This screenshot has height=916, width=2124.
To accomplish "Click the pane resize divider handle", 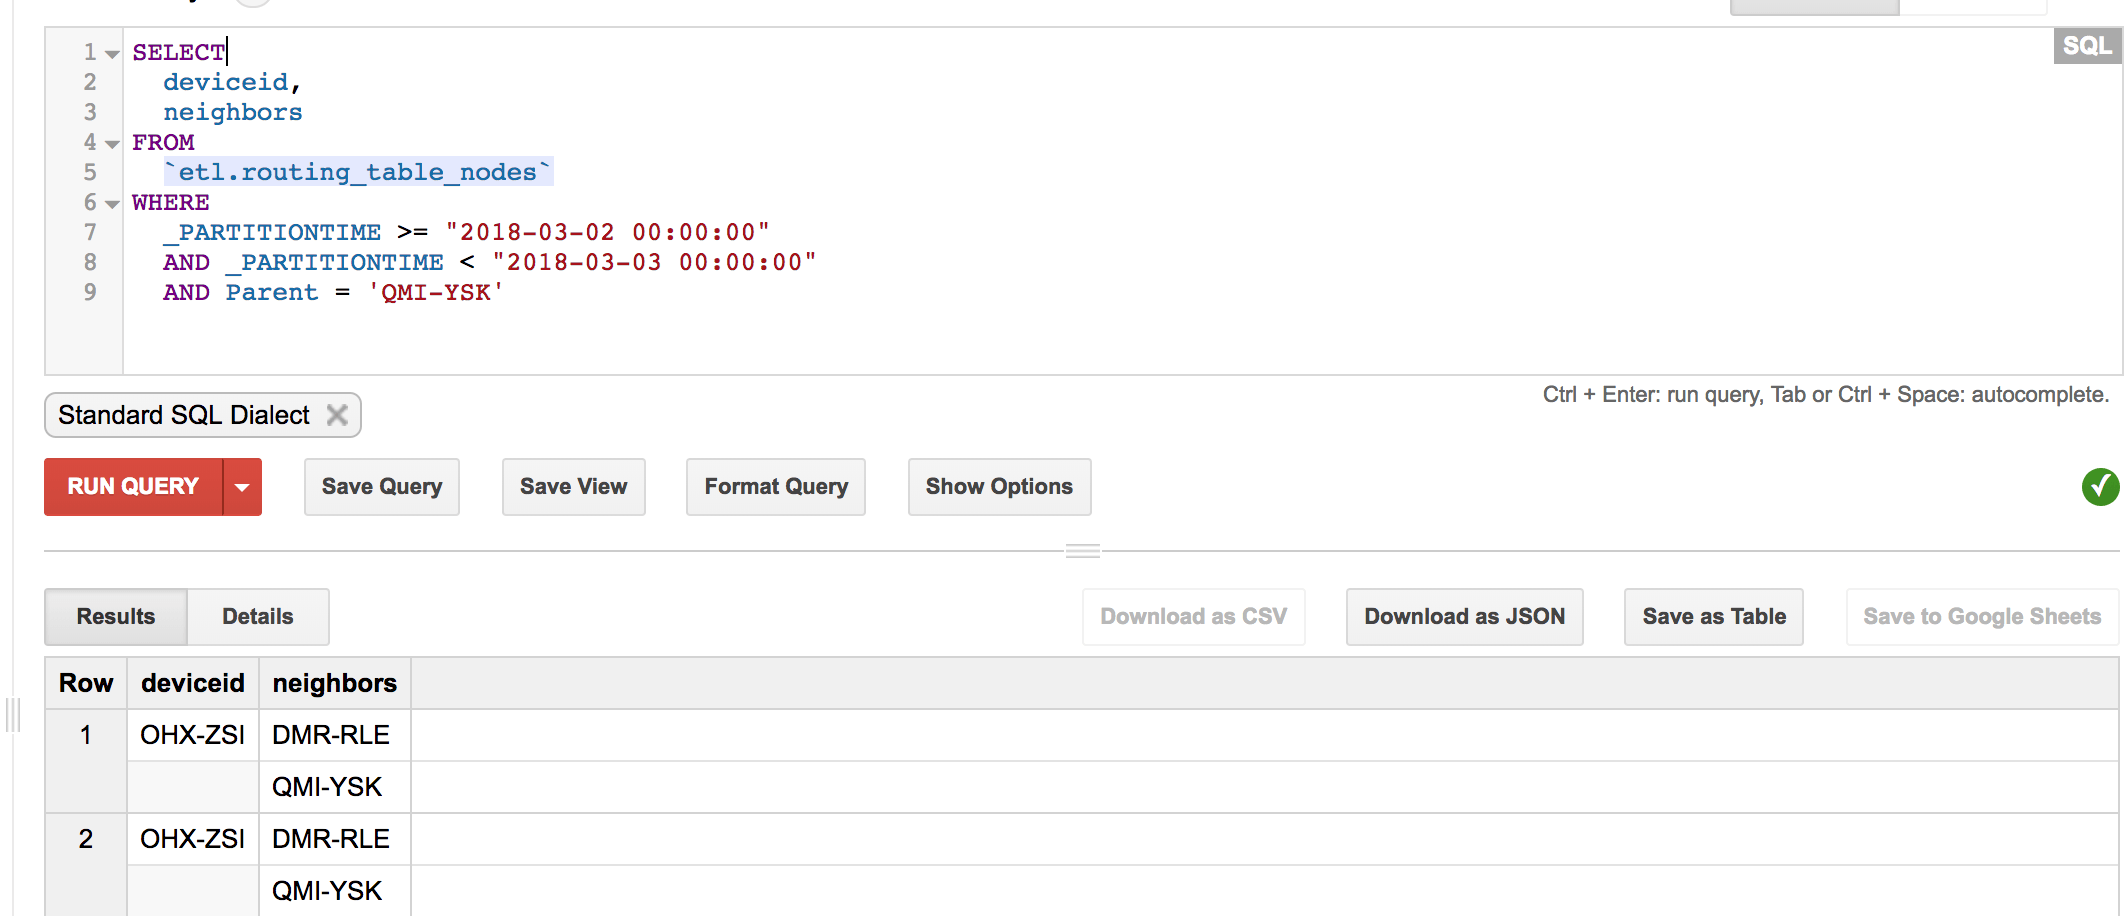I will (x=1082, y=551).
